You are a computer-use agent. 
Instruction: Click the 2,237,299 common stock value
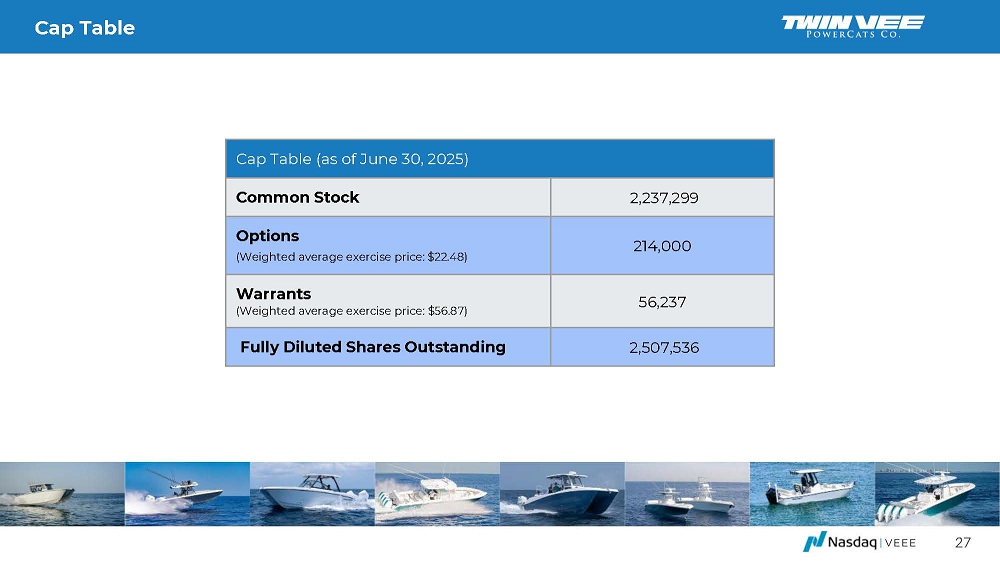(663, 197)
